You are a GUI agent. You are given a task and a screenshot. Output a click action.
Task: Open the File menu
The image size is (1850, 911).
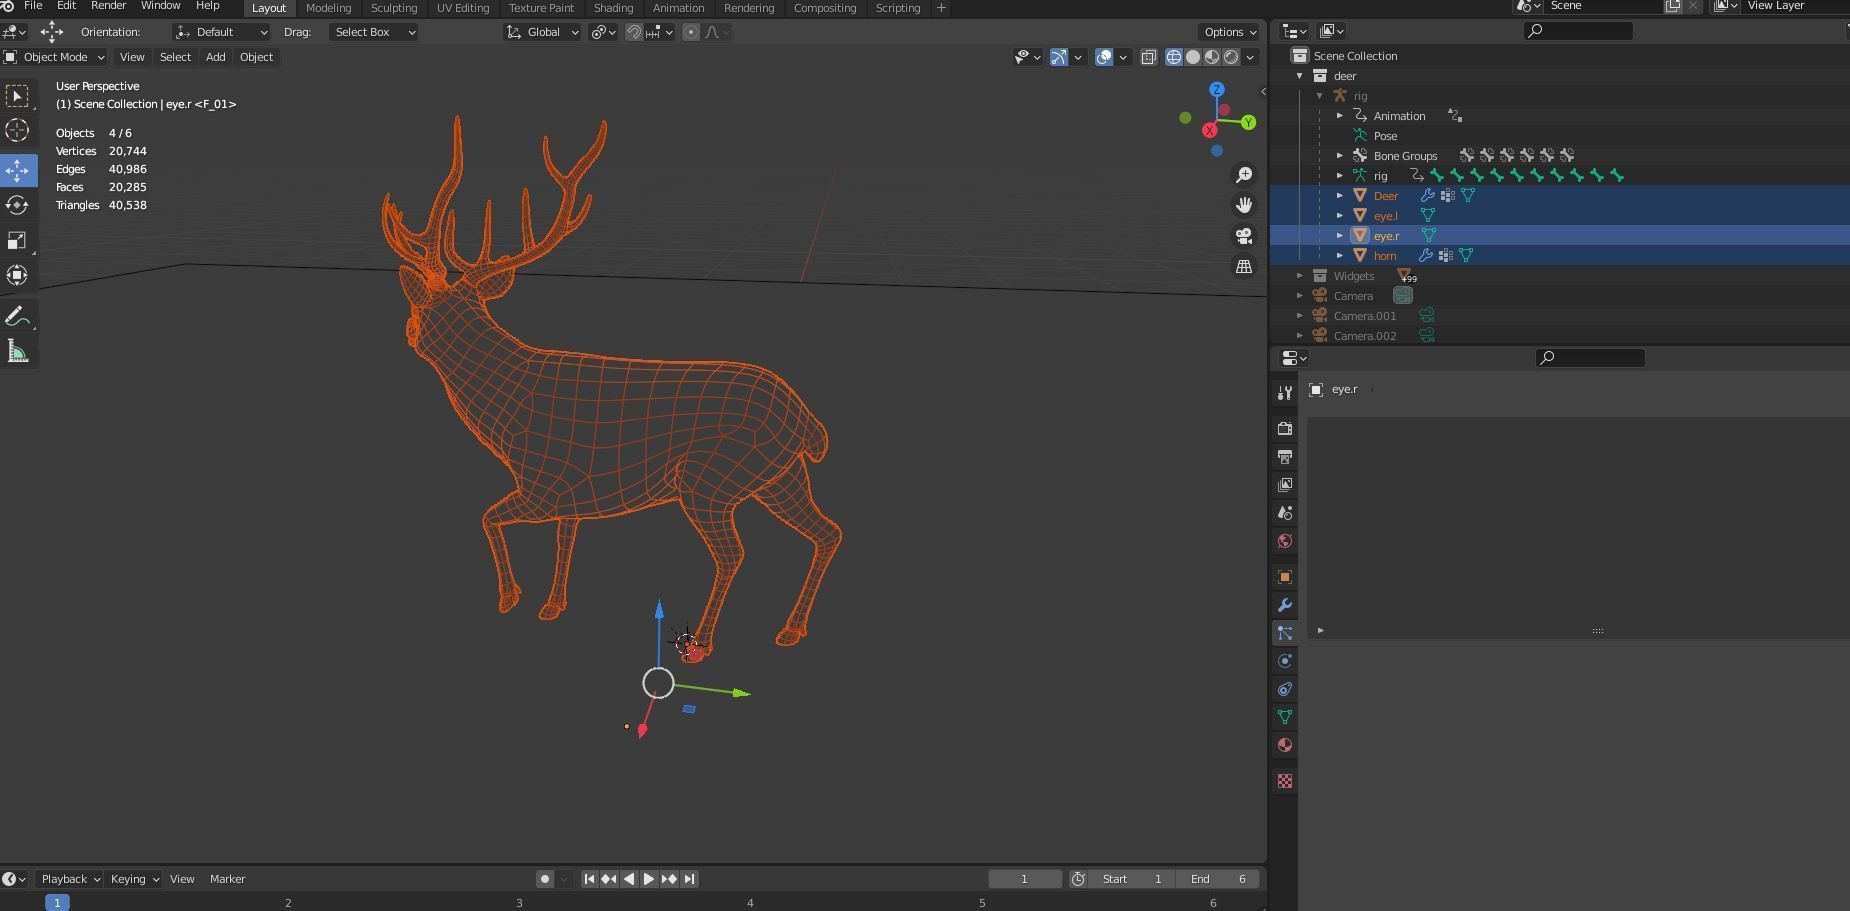pyautogui.click(x=33, y=6)
